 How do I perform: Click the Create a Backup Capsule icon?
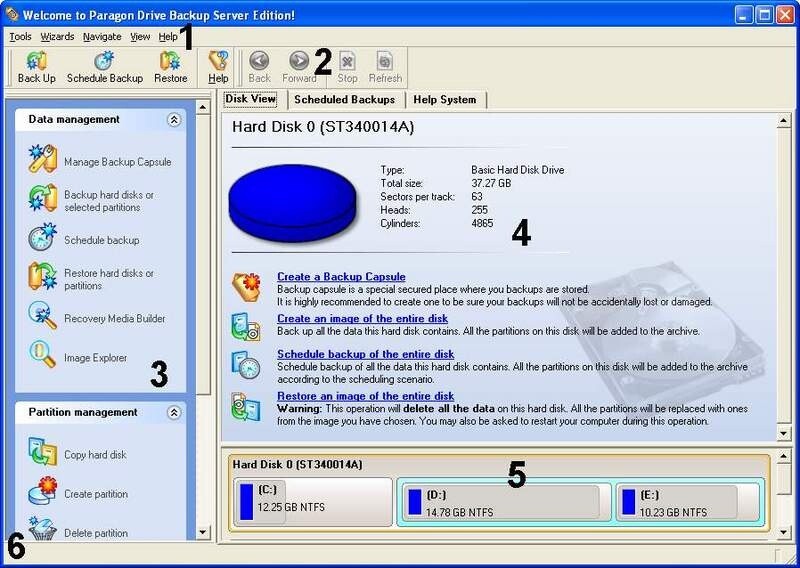click(x=246, y=287)
